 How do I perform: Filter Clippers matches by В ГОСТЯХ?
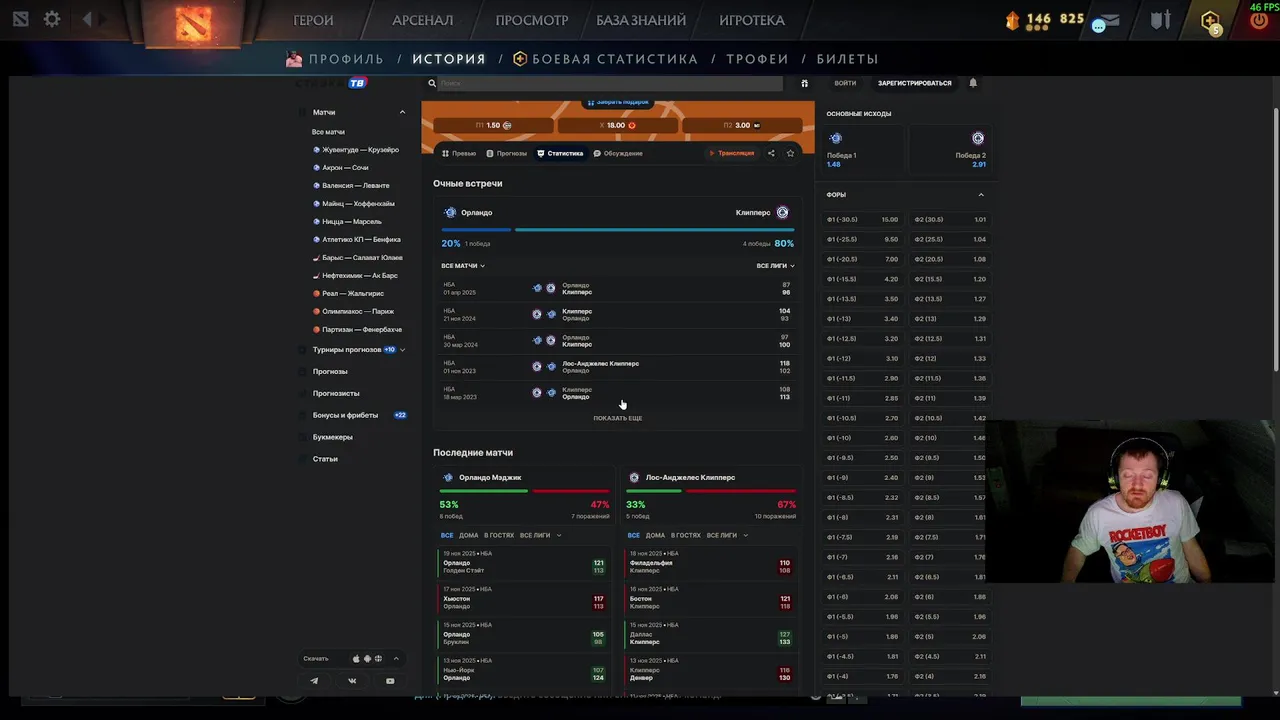(686, 535)
